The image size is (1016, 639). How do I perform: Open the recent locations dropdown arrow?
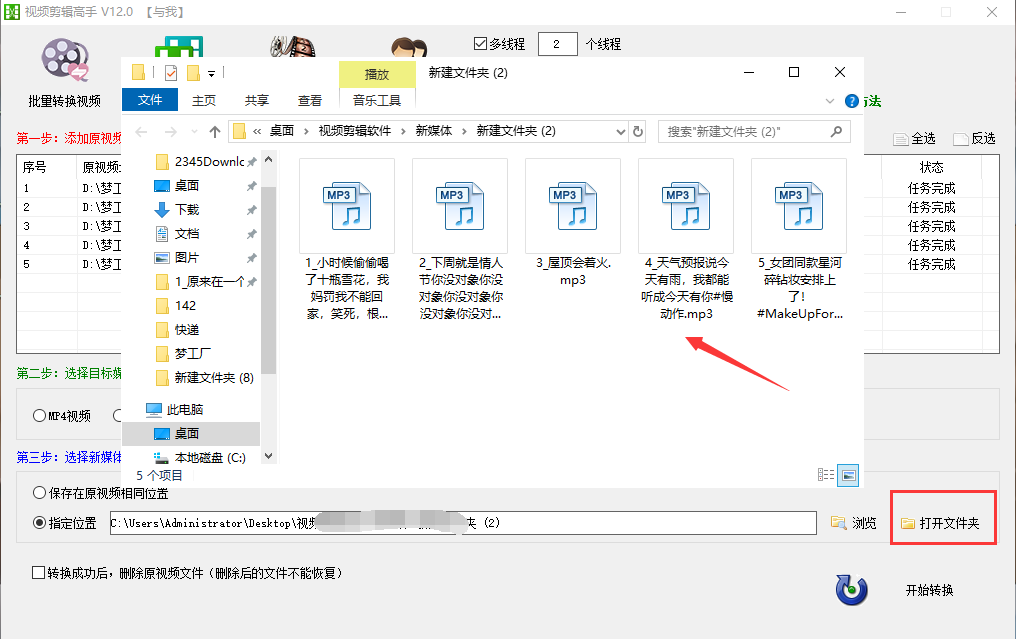tap(194, 132)
